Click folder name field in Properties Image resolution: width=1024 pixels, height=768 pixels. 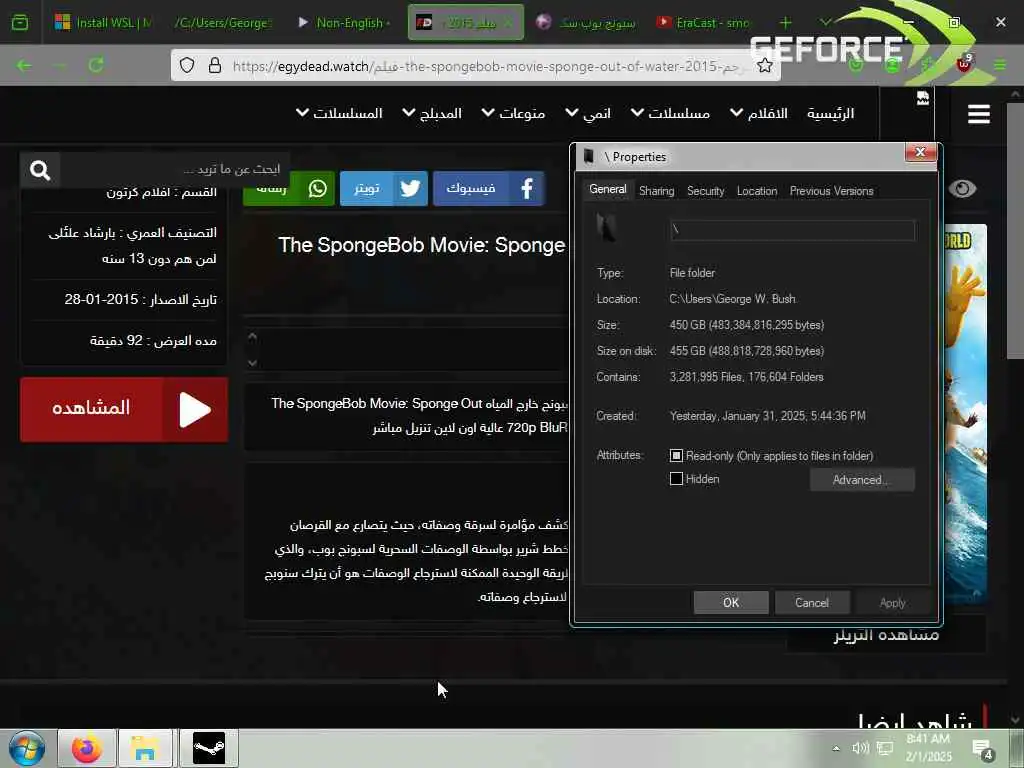tap(792, 230)
